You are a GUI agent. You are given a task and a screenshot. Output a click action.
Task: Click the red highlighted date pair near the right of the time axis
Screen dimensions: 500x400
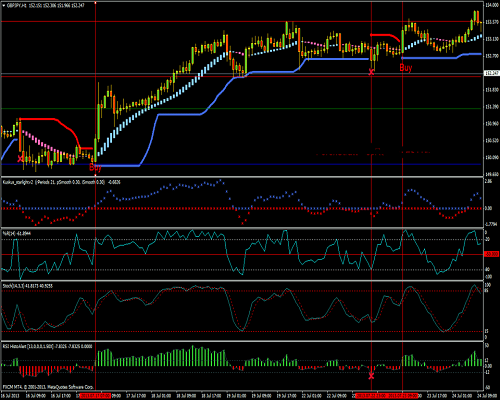(386, 396)
